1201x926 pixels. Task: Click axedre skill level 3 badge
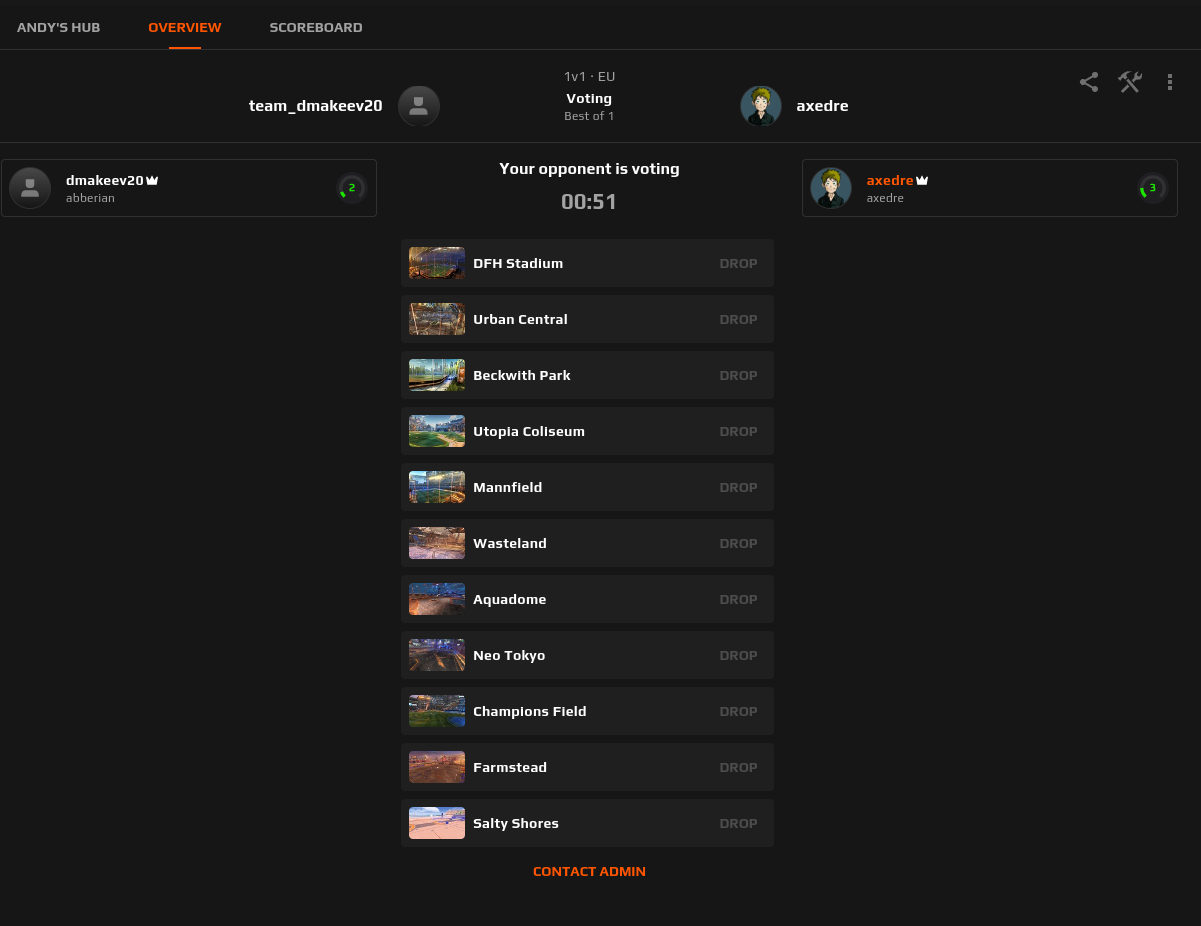click(1152, 188)
